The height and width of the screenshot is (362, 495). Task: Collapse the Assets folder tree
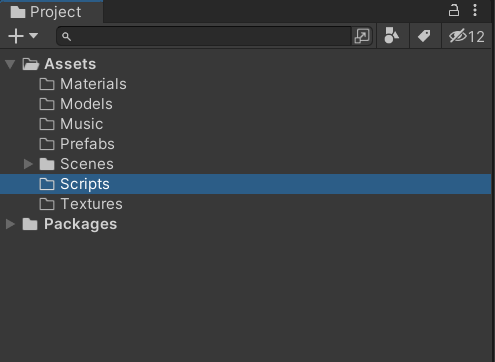[x=10, y=64]
